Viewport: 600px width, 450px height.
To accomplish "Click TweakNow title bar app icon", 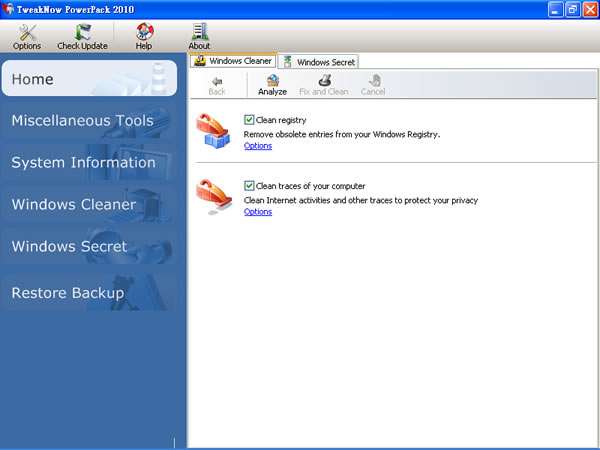I will [8, 8].
